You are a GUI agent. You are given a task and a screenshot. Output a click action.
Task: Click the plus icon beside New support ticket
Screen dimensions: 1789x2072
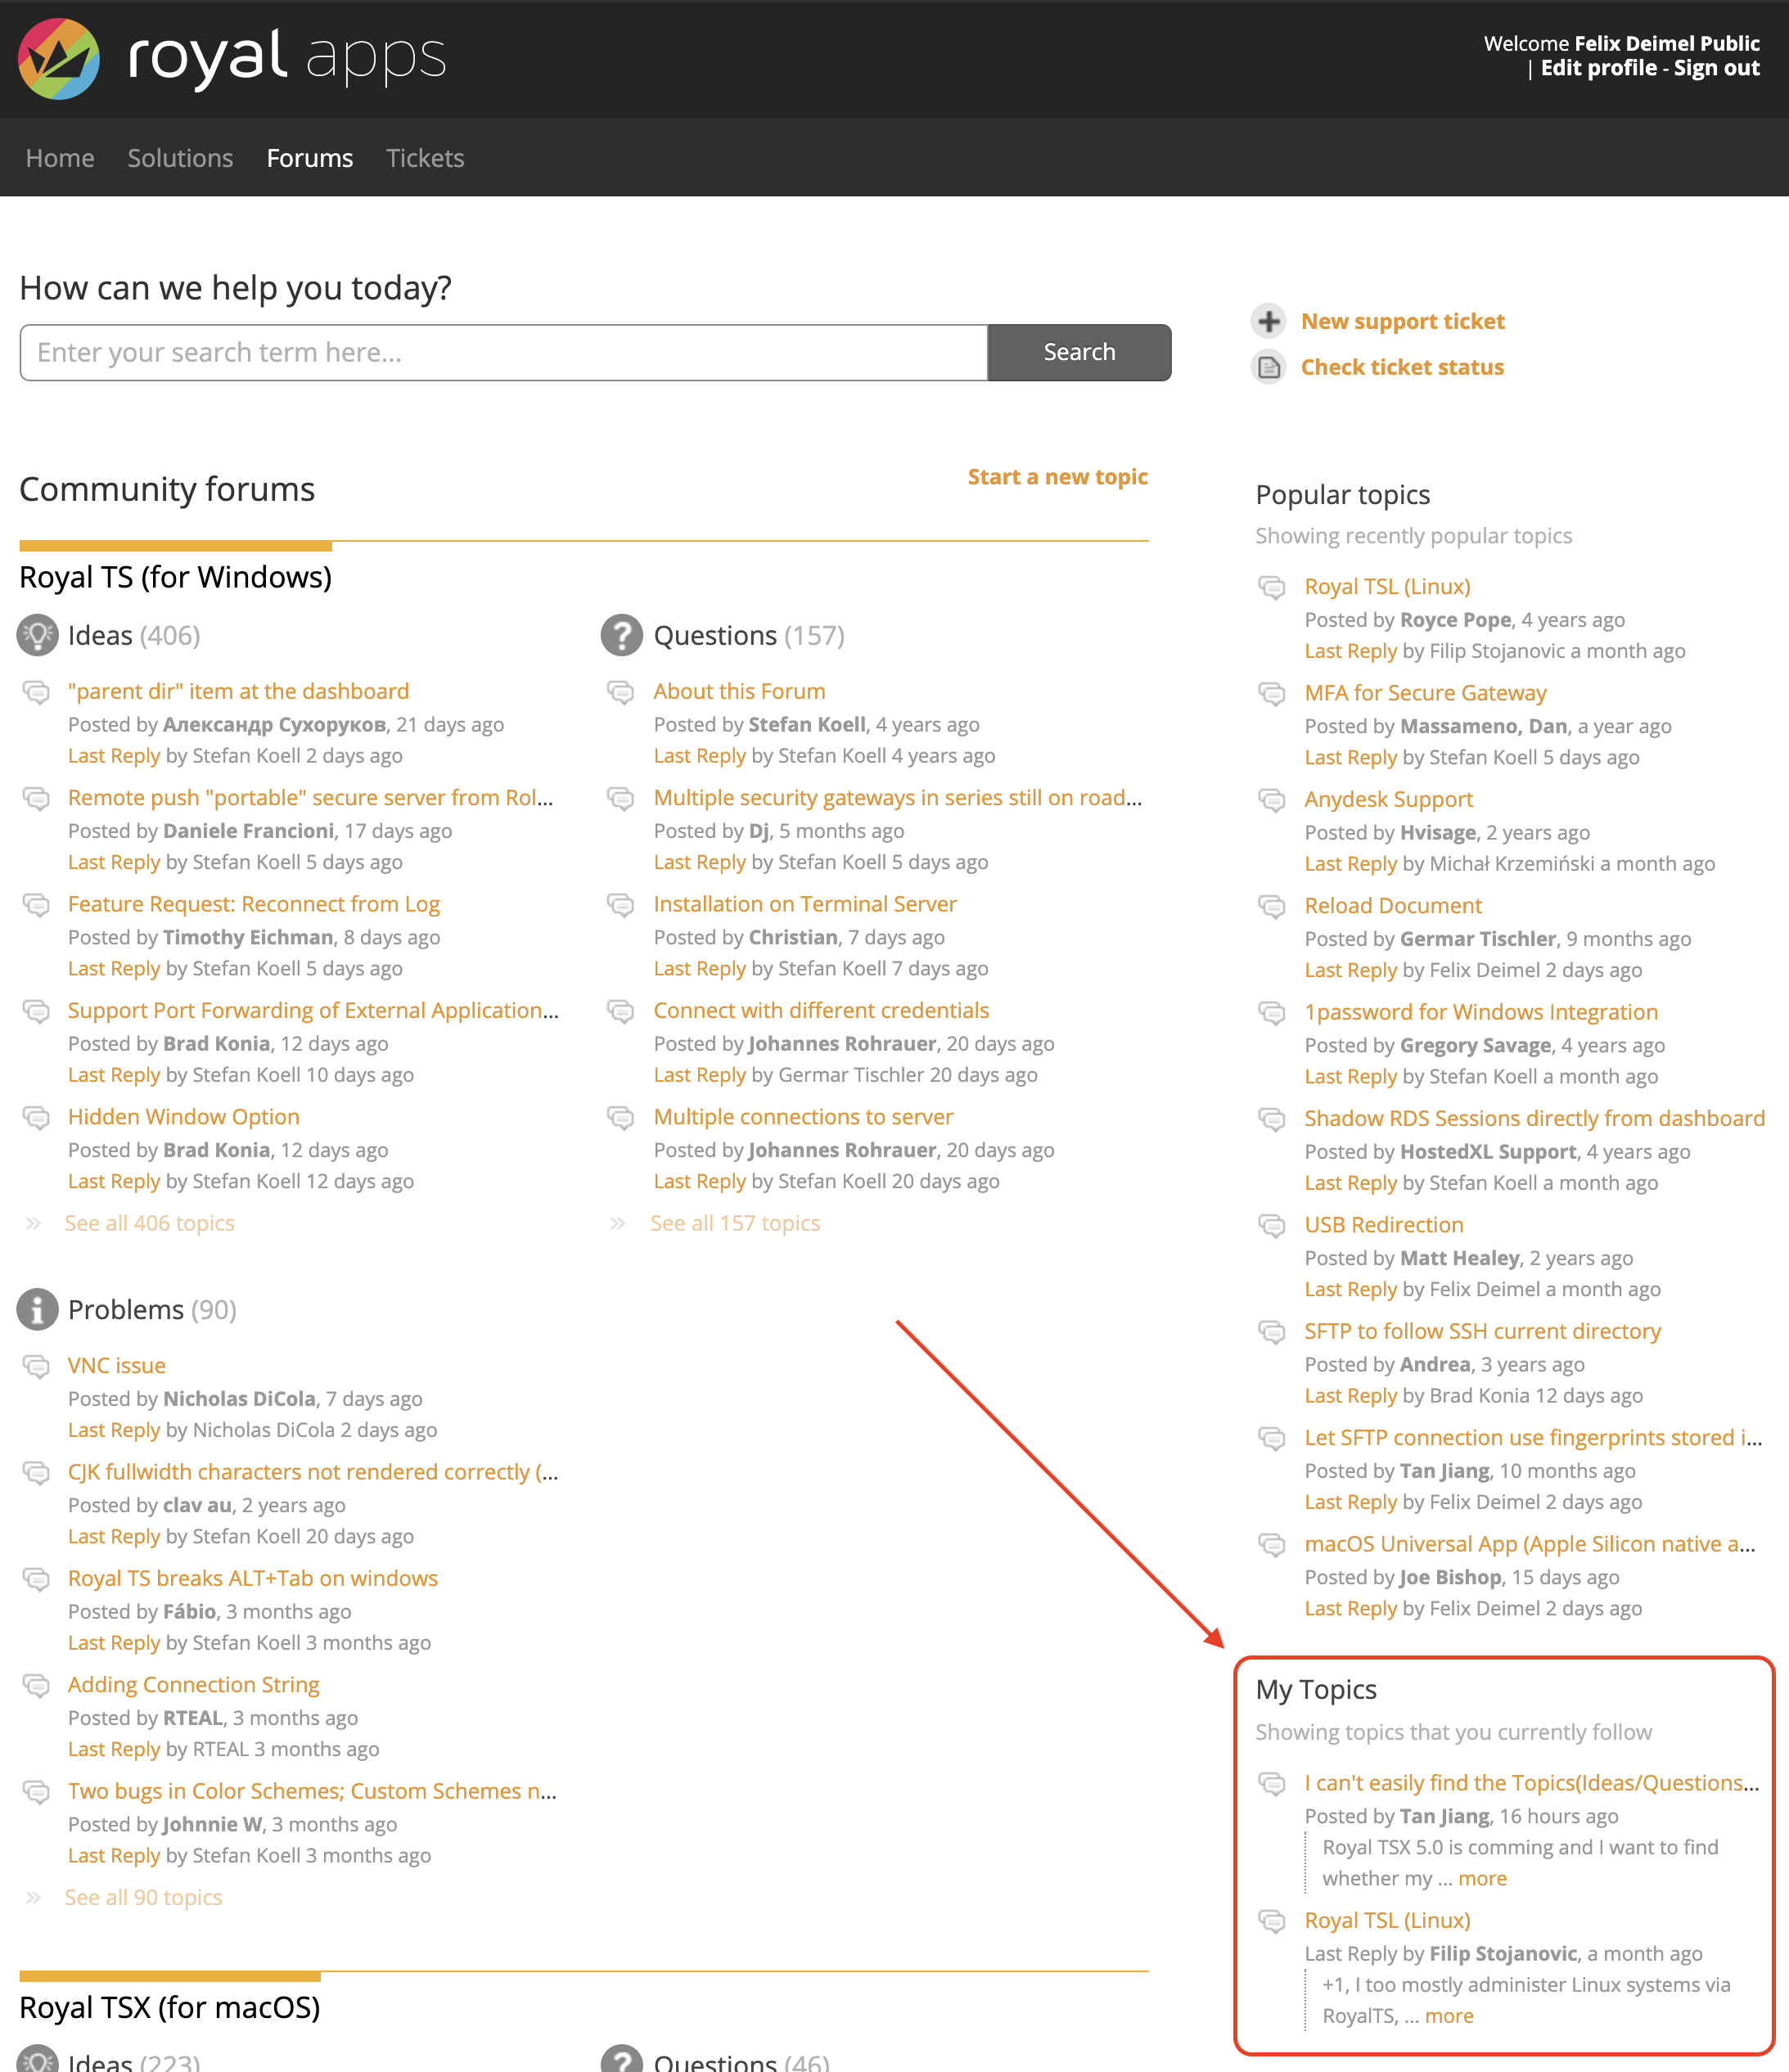(x=1269, y=321)
